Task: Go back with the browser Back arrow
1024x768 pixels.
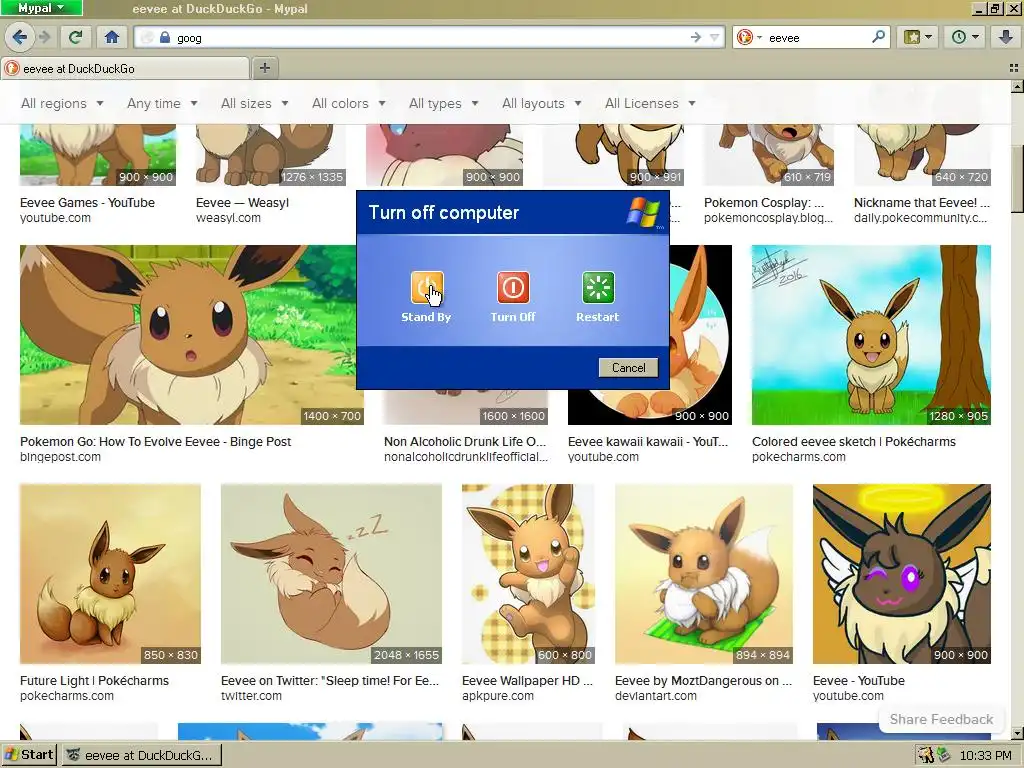Action: pyautogui.click(x=20, y=37)
